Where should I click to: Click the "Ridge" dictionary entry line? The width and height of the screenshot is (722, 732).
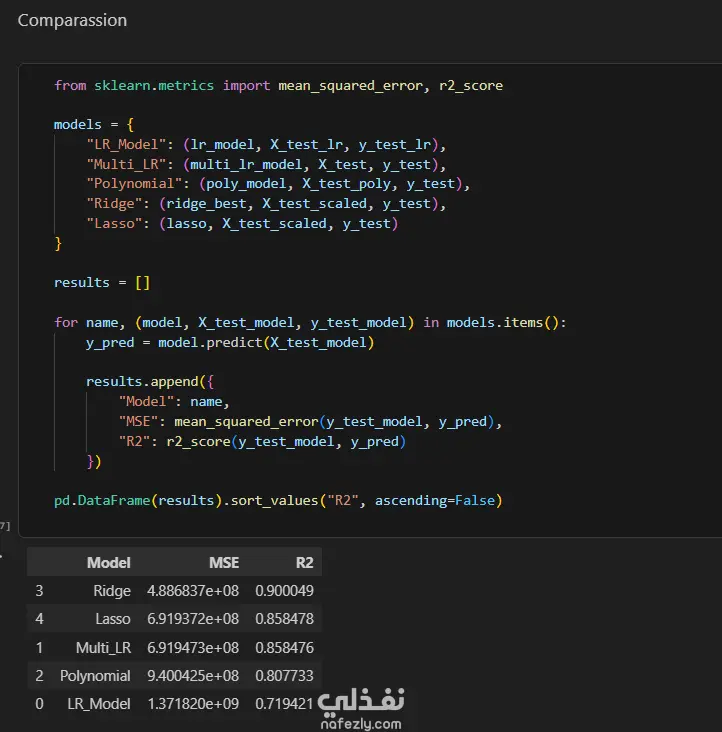[266, 204]
